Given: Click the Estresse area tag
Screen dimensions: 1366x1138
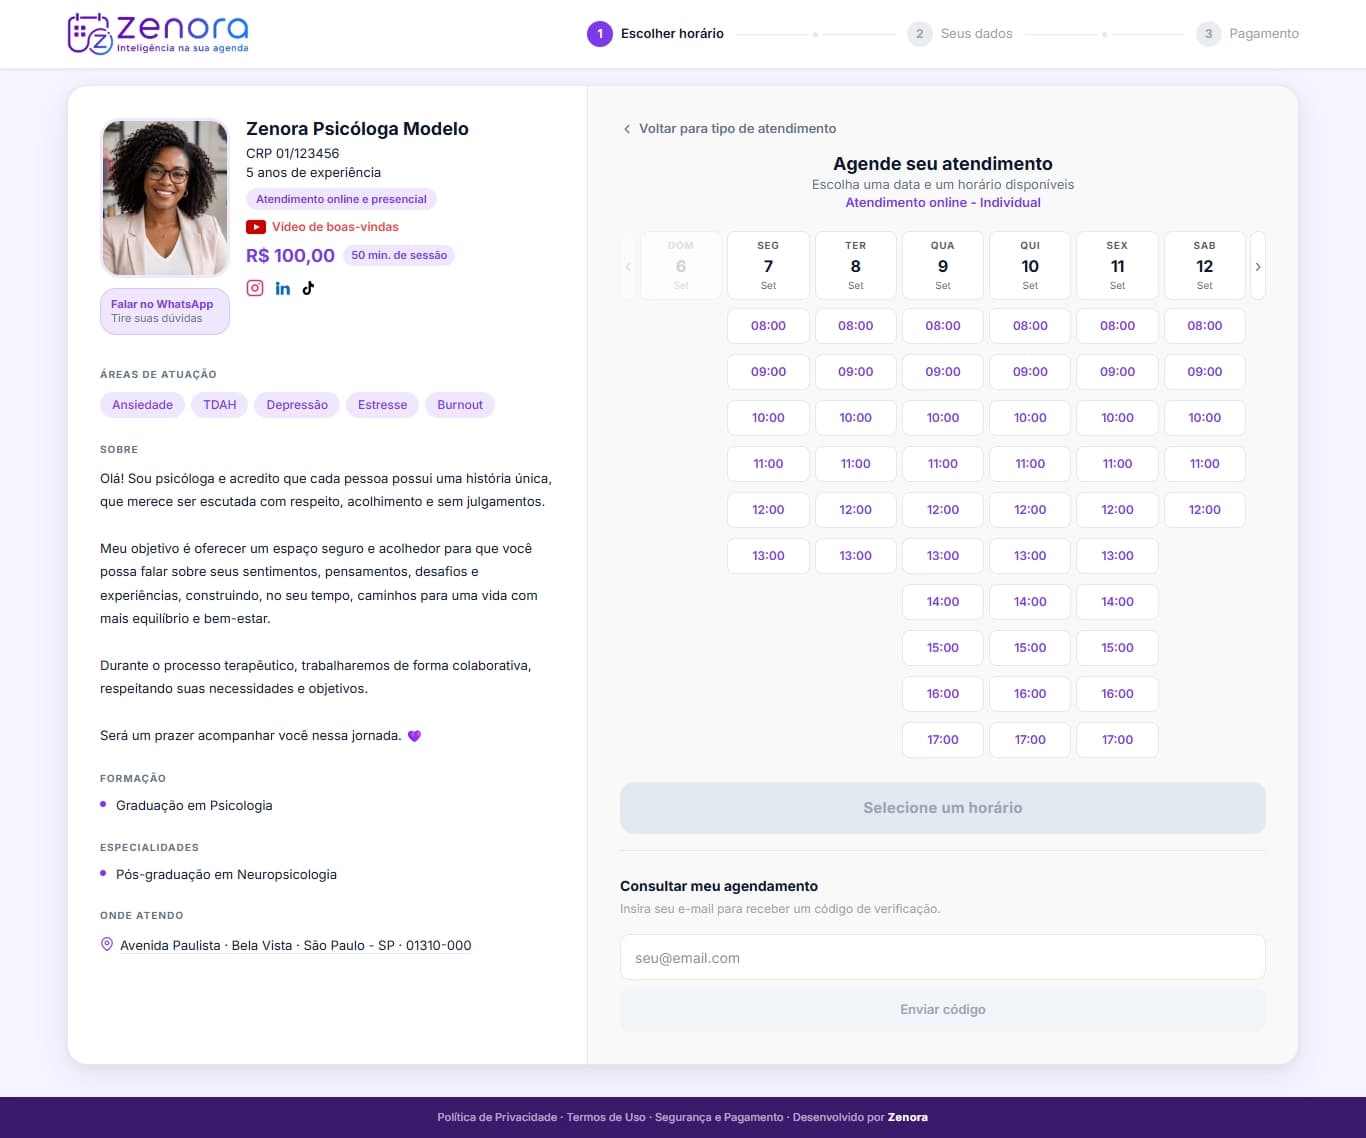Looking at the screenshot, I should 382,405.
